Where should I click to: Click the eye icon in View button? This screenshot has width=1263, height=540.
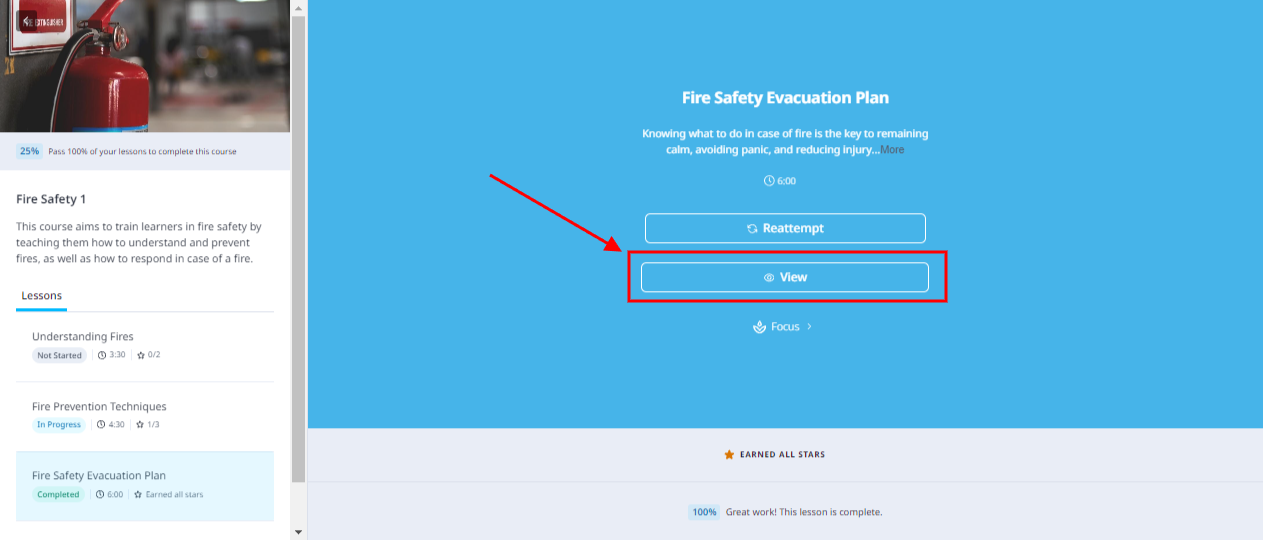coord(769,277)
